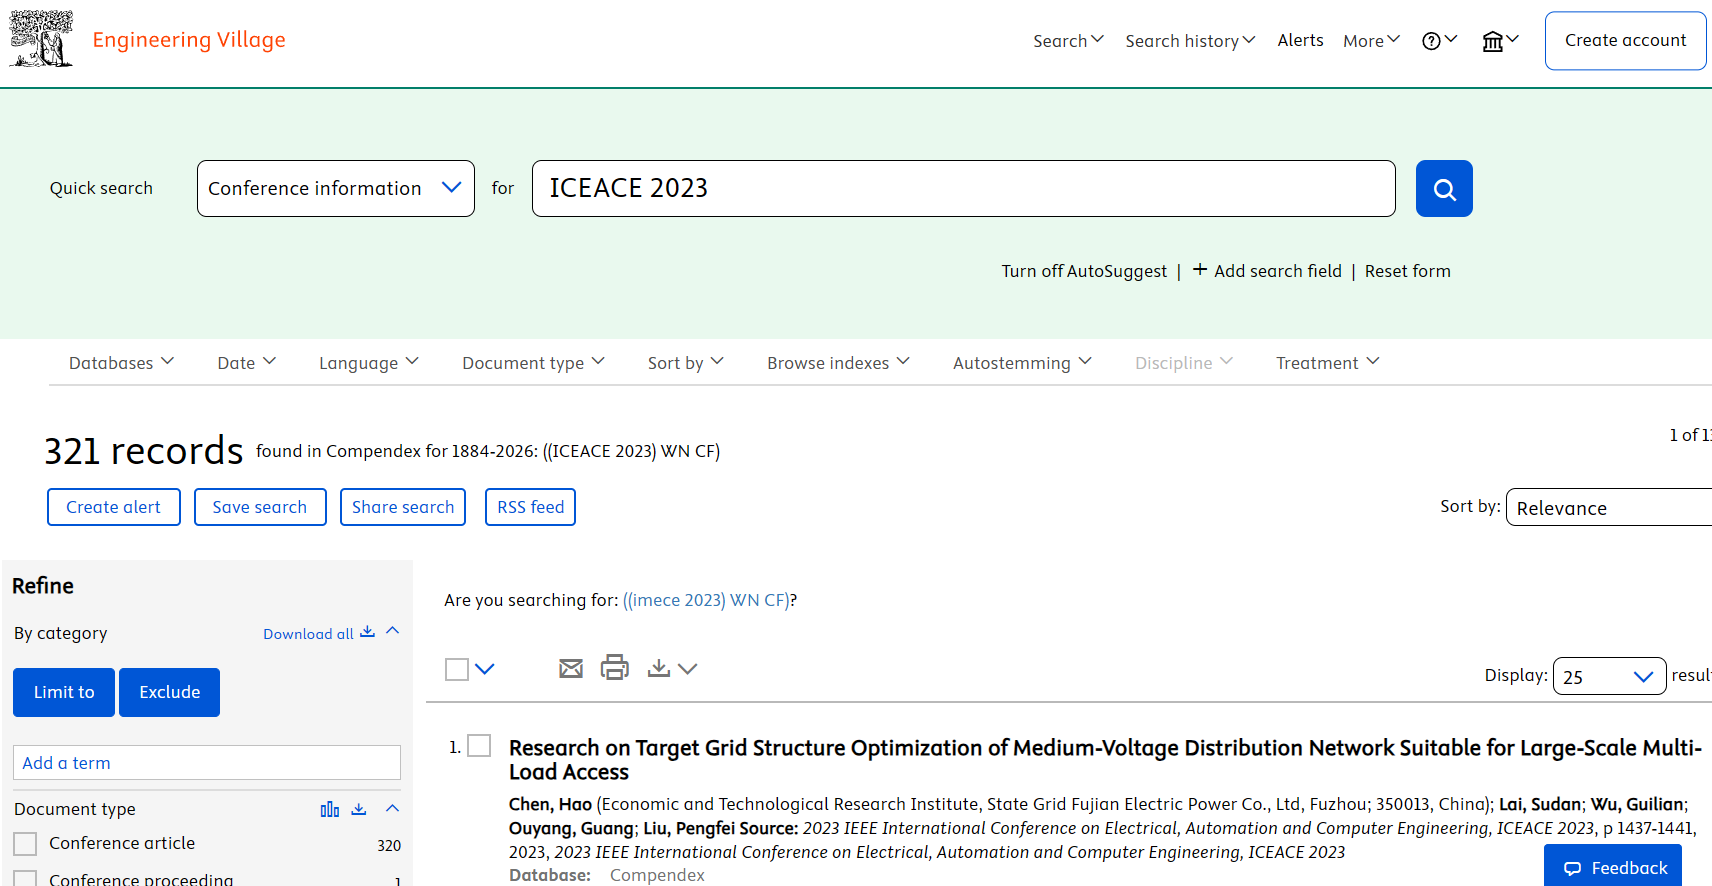Click Create alert button
Image resolution: width=1712 pixels, height=886 pixels.
(114, 507)
